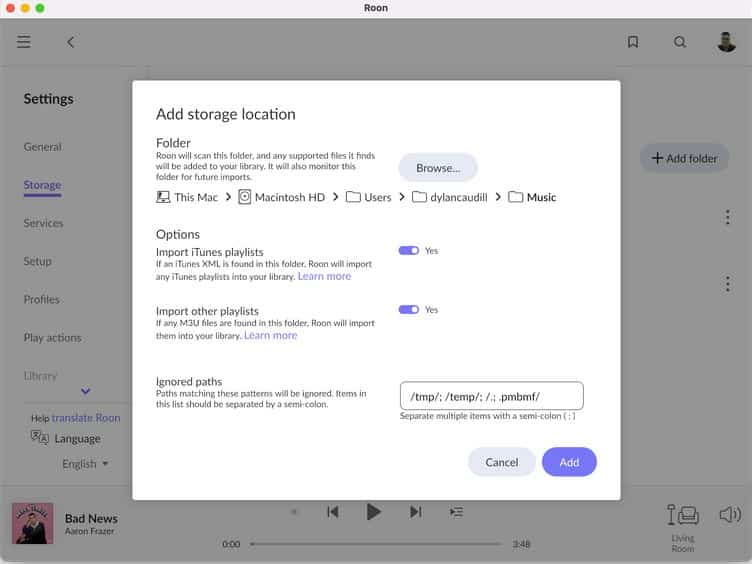
Task: Open the hamburger navigation menu
Action: (x=24, y=42)
